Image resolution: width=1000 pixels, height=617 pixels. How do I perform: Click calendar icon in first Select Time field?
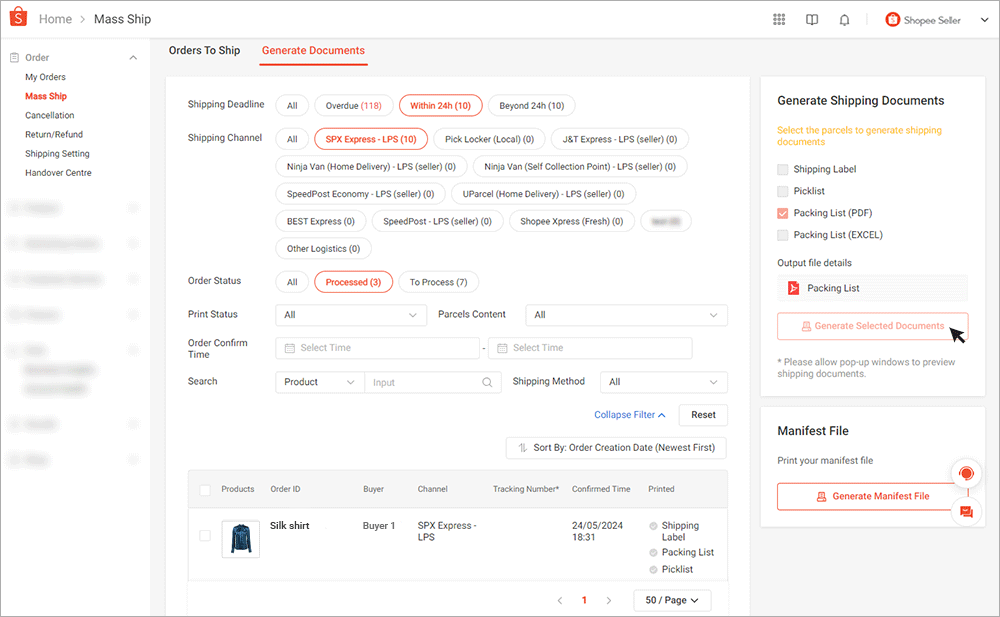(290, 348)
